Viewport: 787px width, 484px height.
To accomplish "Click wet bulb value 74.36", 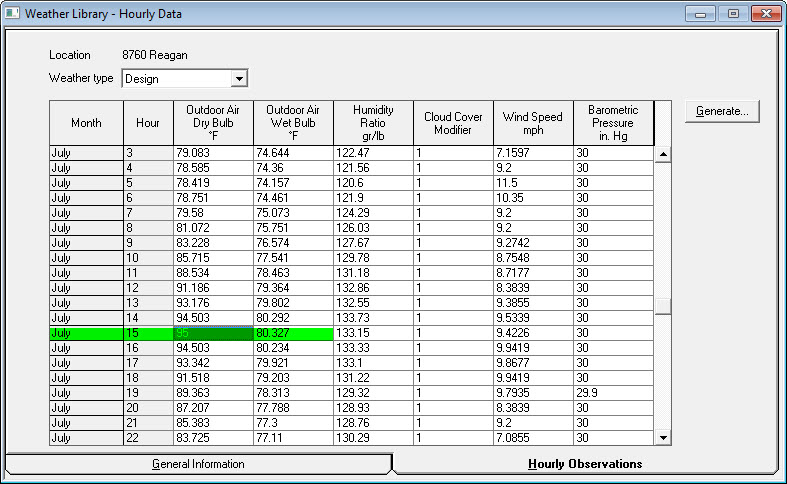I will tap(293, 168).
